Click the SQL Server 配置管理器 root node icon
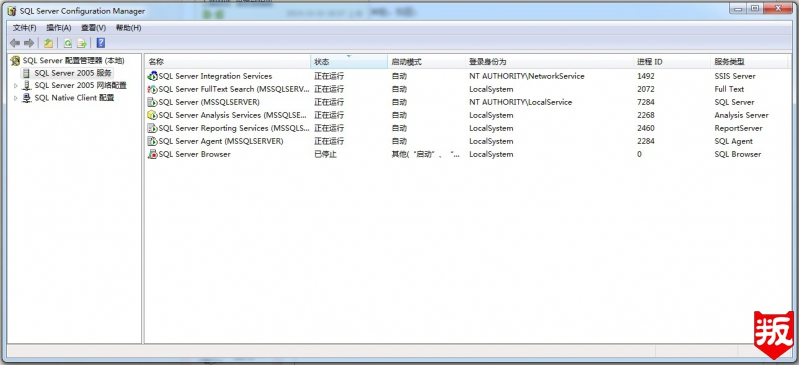 point(15,61)
